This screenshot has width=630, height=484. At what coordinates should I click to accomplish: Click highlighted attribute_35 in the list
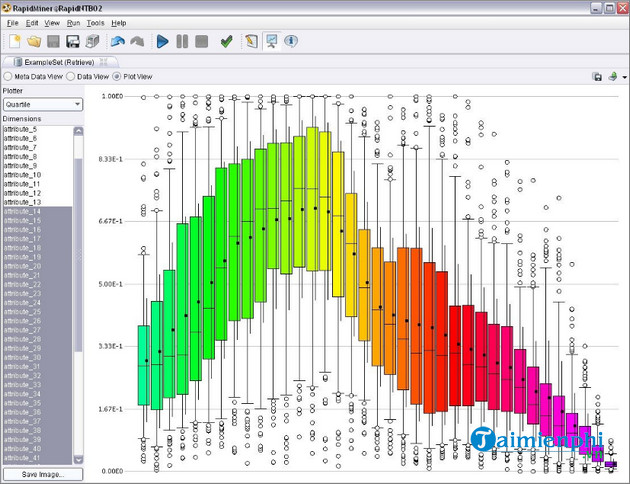click(37, 403)
